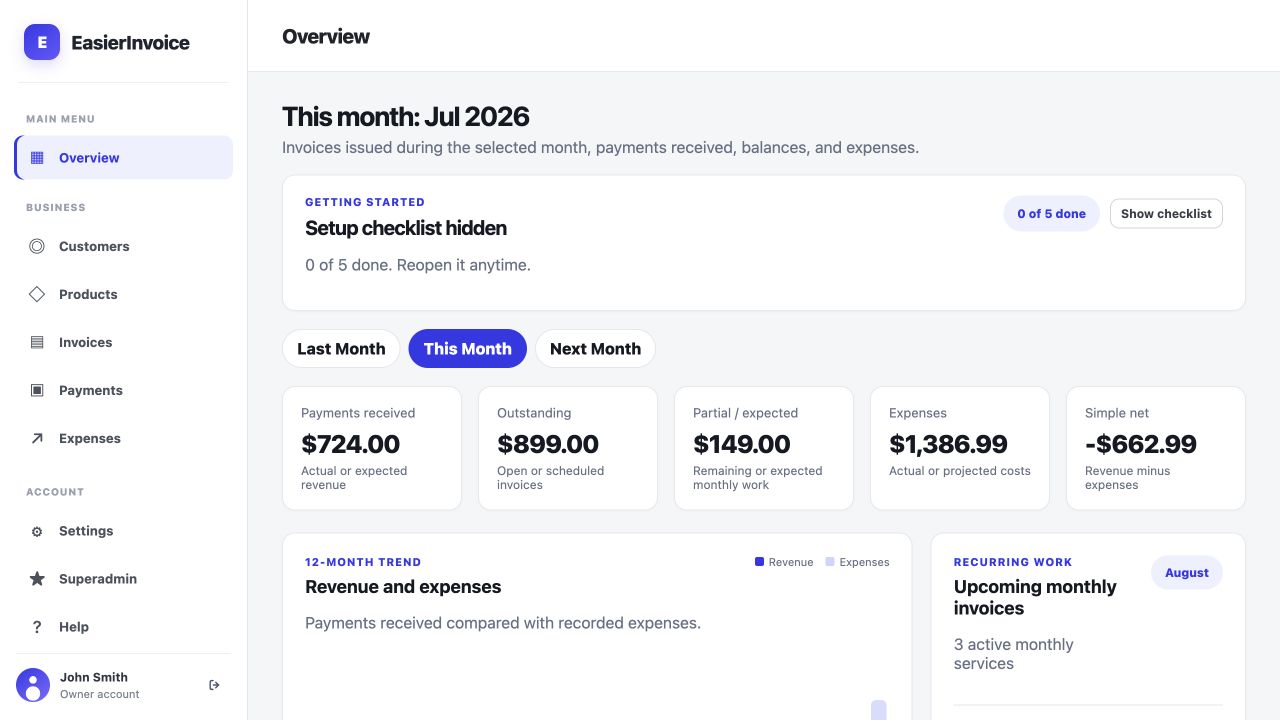The width and height of the screenshot is (1280, 720).
Task: Click the Revenue legend color swatch
Action: pyautogui.click(x=759, y=562)
